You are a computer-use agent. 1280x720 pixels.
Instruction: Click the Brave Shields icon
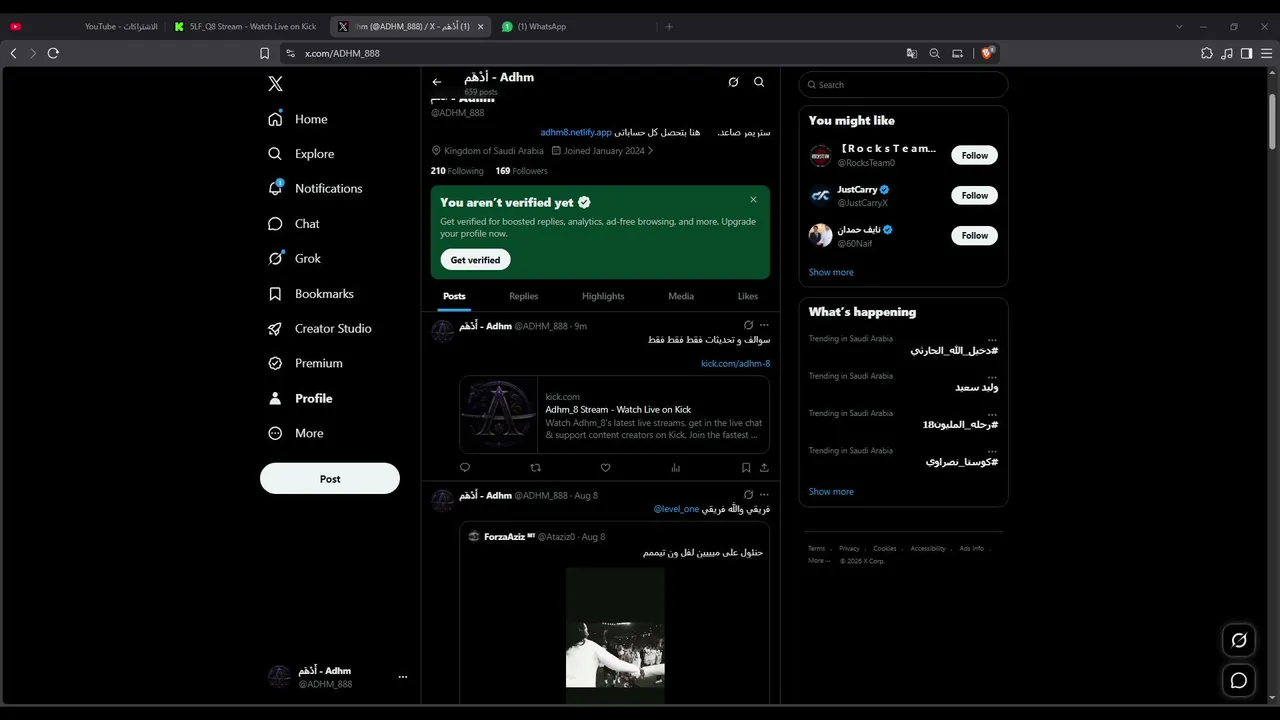tap(988, 53)
